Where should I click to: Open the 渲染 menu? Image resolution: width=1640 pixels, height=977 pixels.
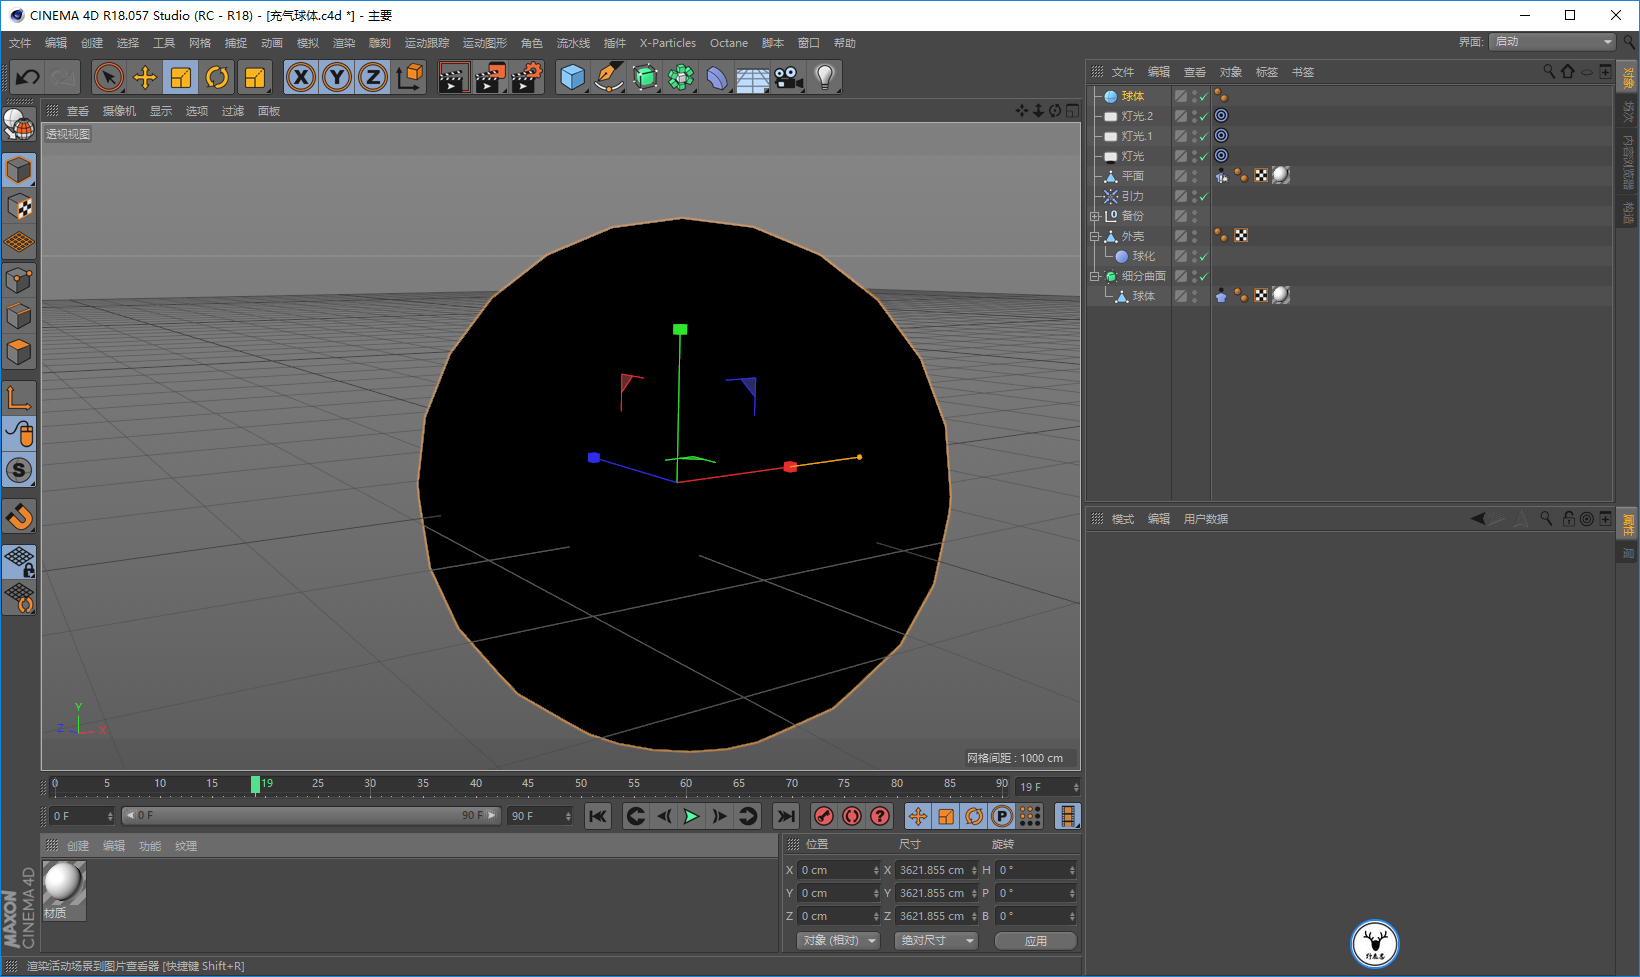[x=344, y=43]
